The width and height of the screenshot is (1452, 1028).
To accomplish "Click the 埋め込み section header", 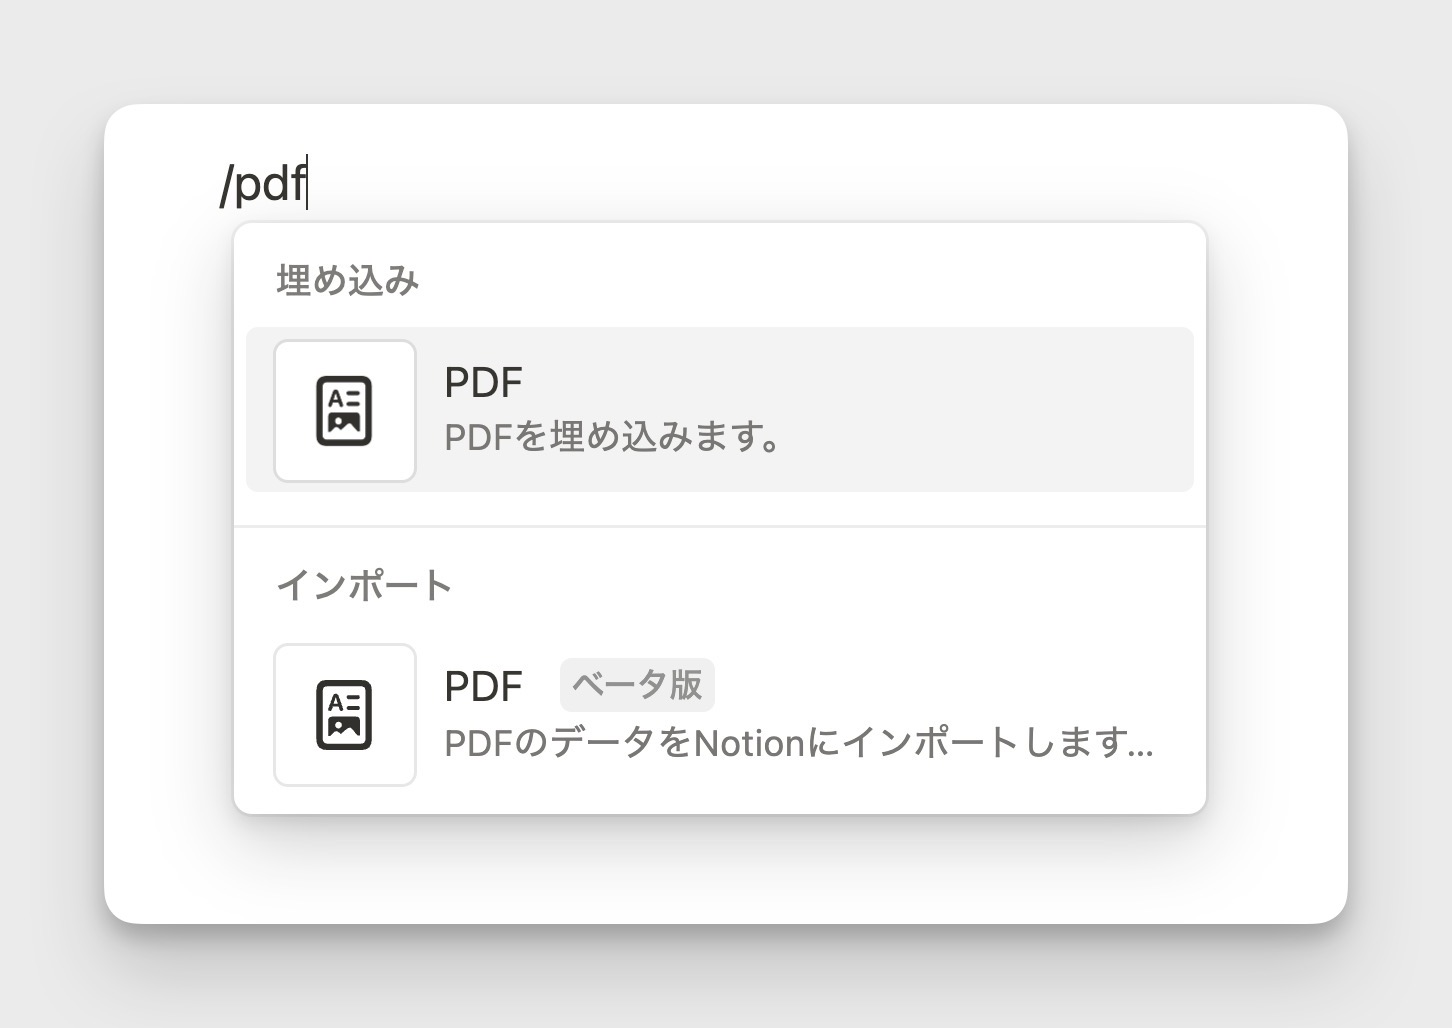I will tap(347, 280).
